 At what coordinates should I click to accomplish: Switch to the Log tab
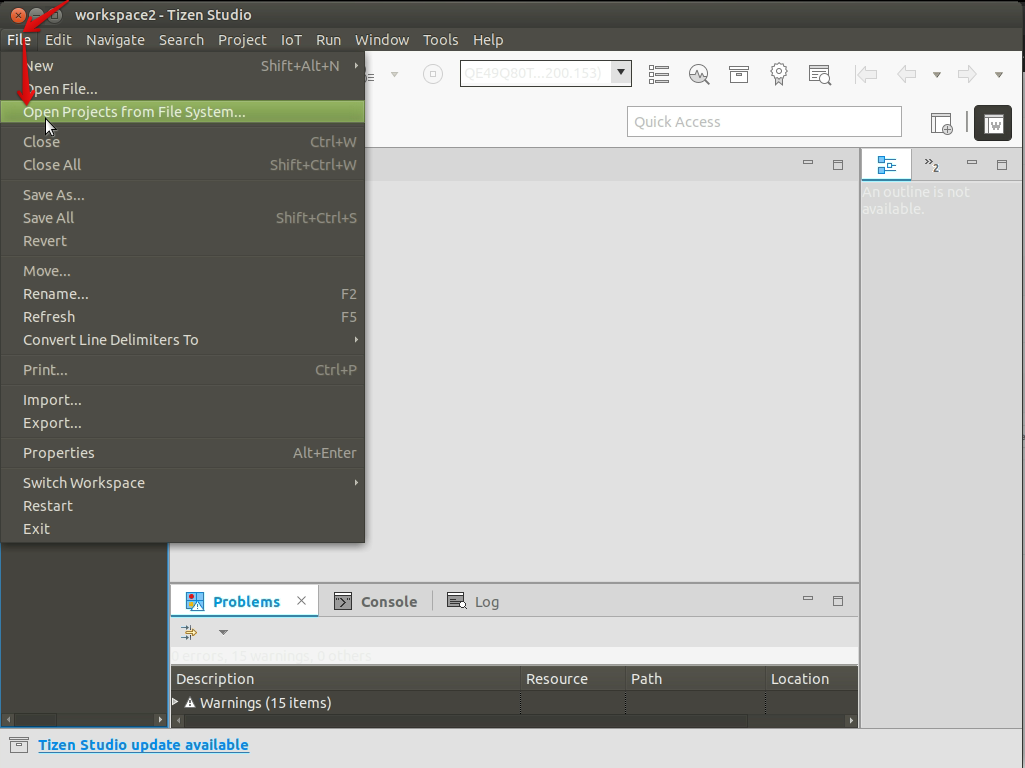tap(473, 601)
